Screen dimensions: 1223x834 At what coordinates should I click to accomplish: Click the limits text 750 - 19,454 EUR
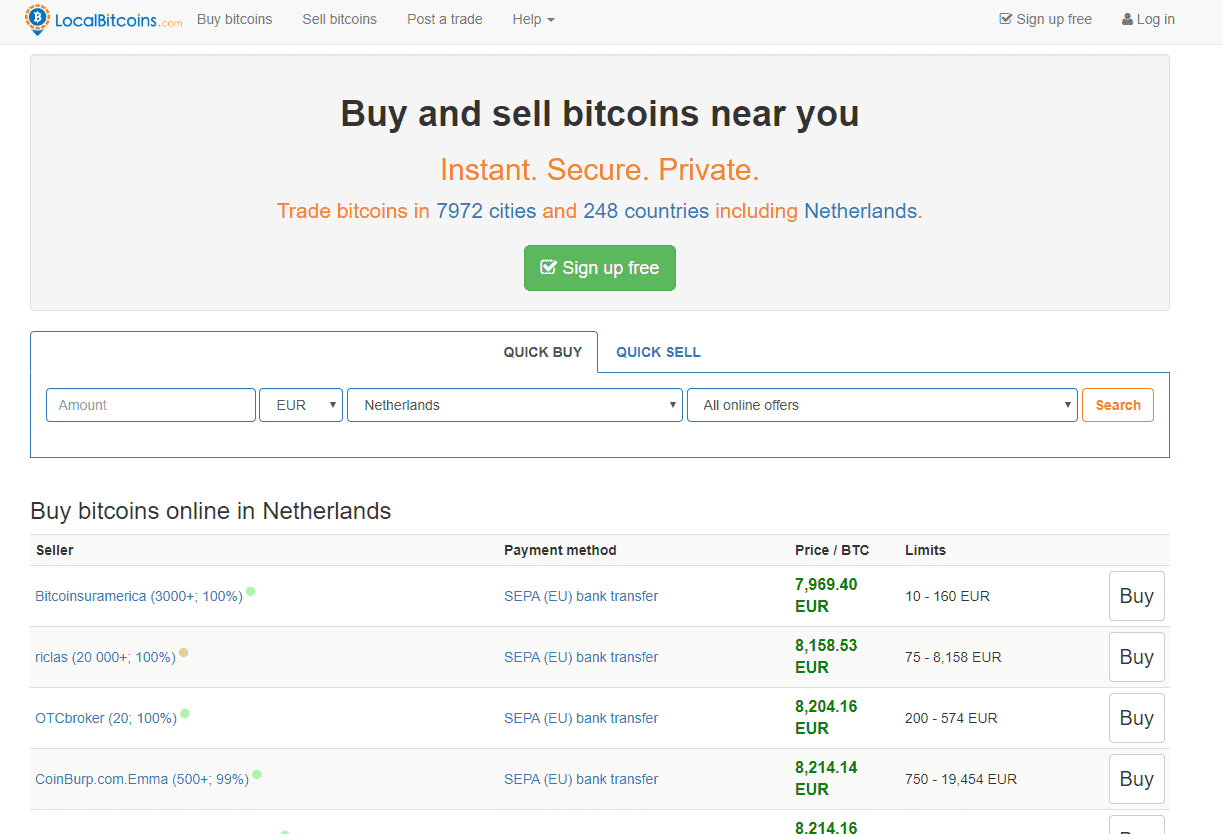tap(961, 779)
